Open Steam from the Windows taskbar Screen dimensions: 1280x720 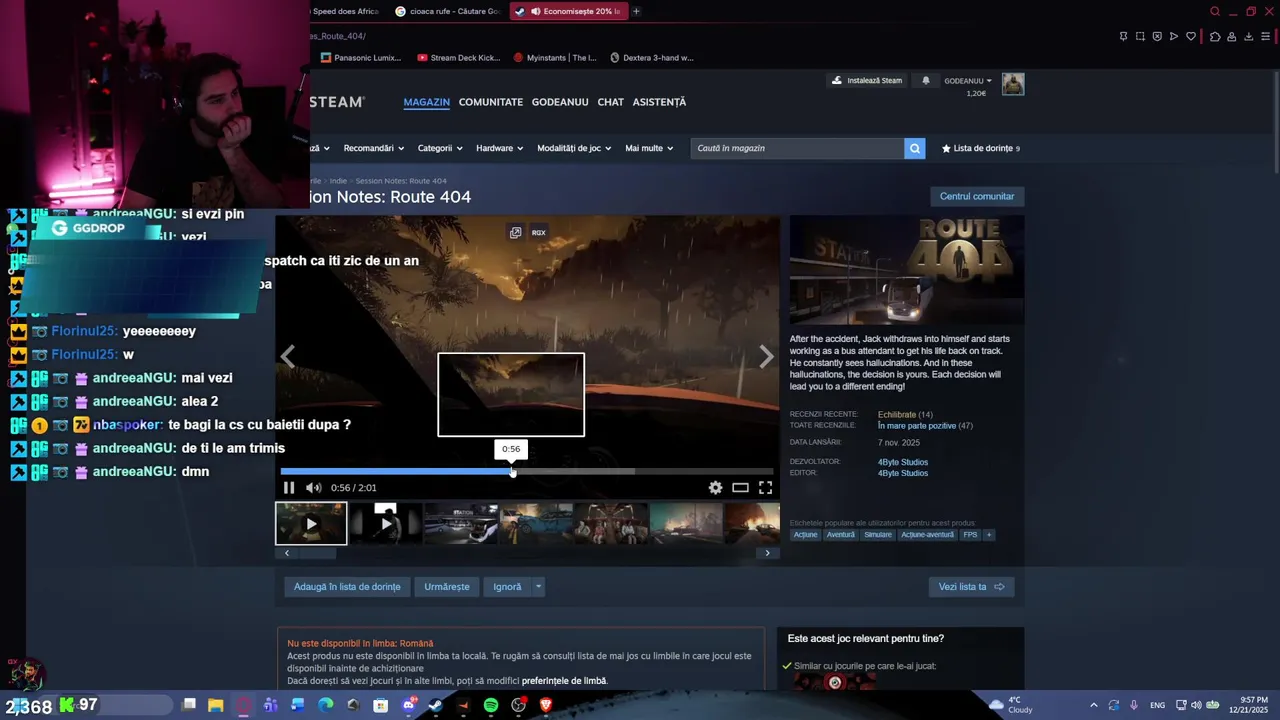click(x=436, y=705)
